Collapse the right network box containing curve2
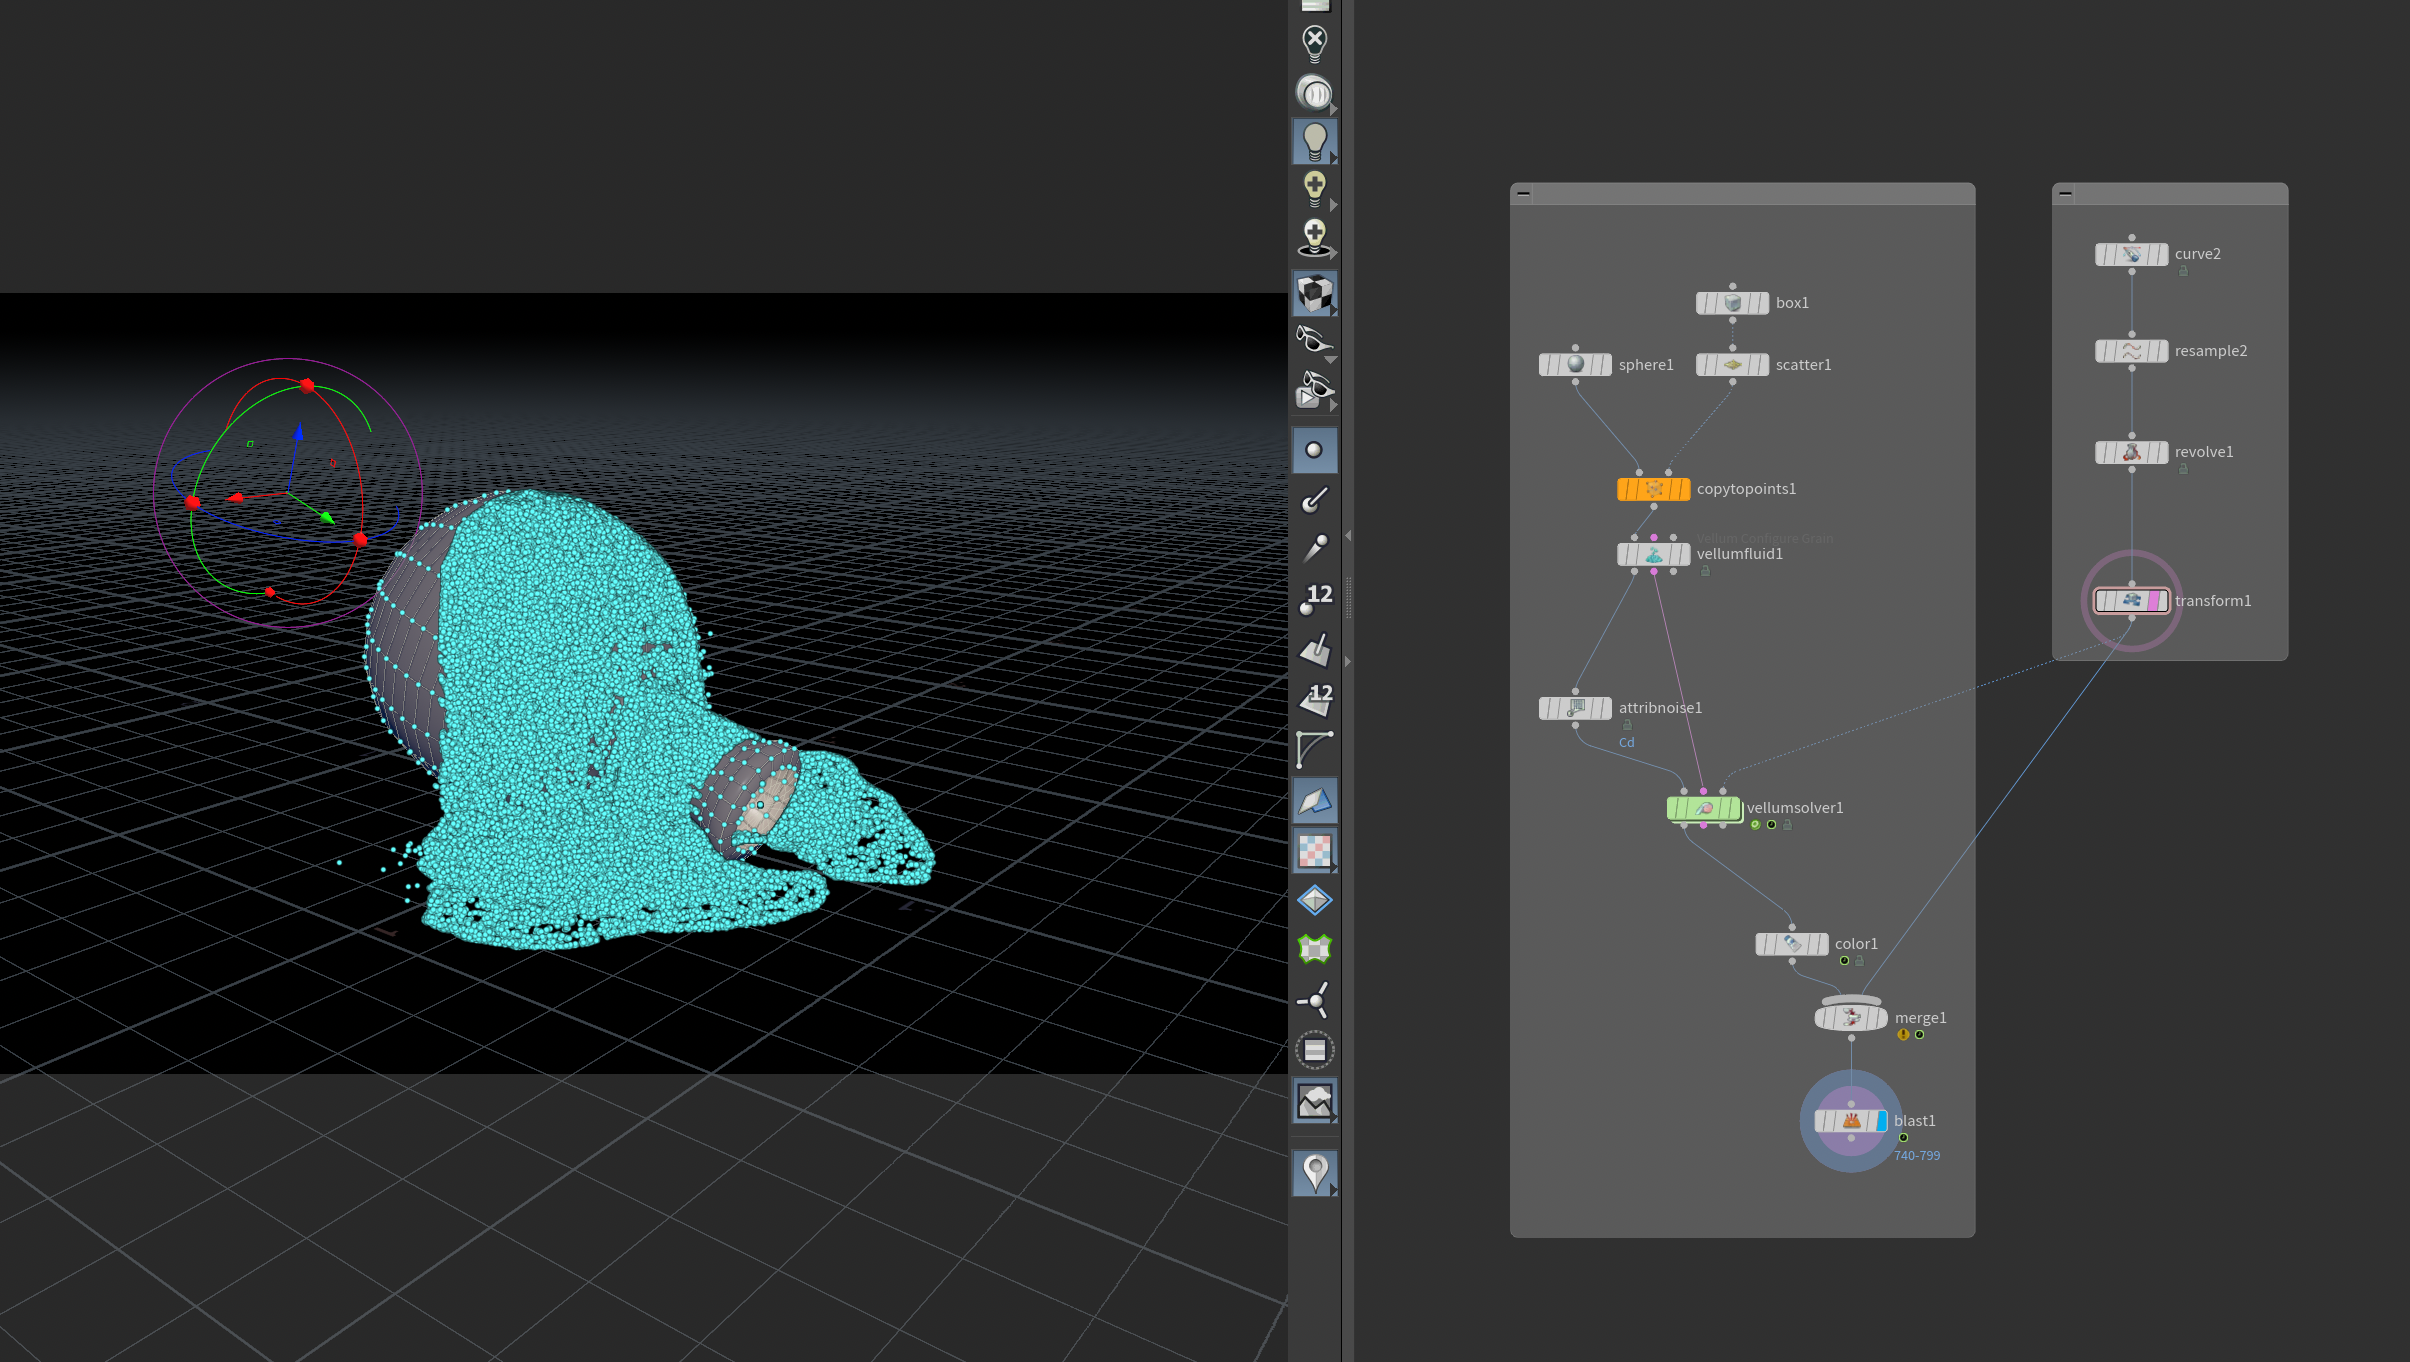Viewport: 2410px width, 1362px height. 2065,193
